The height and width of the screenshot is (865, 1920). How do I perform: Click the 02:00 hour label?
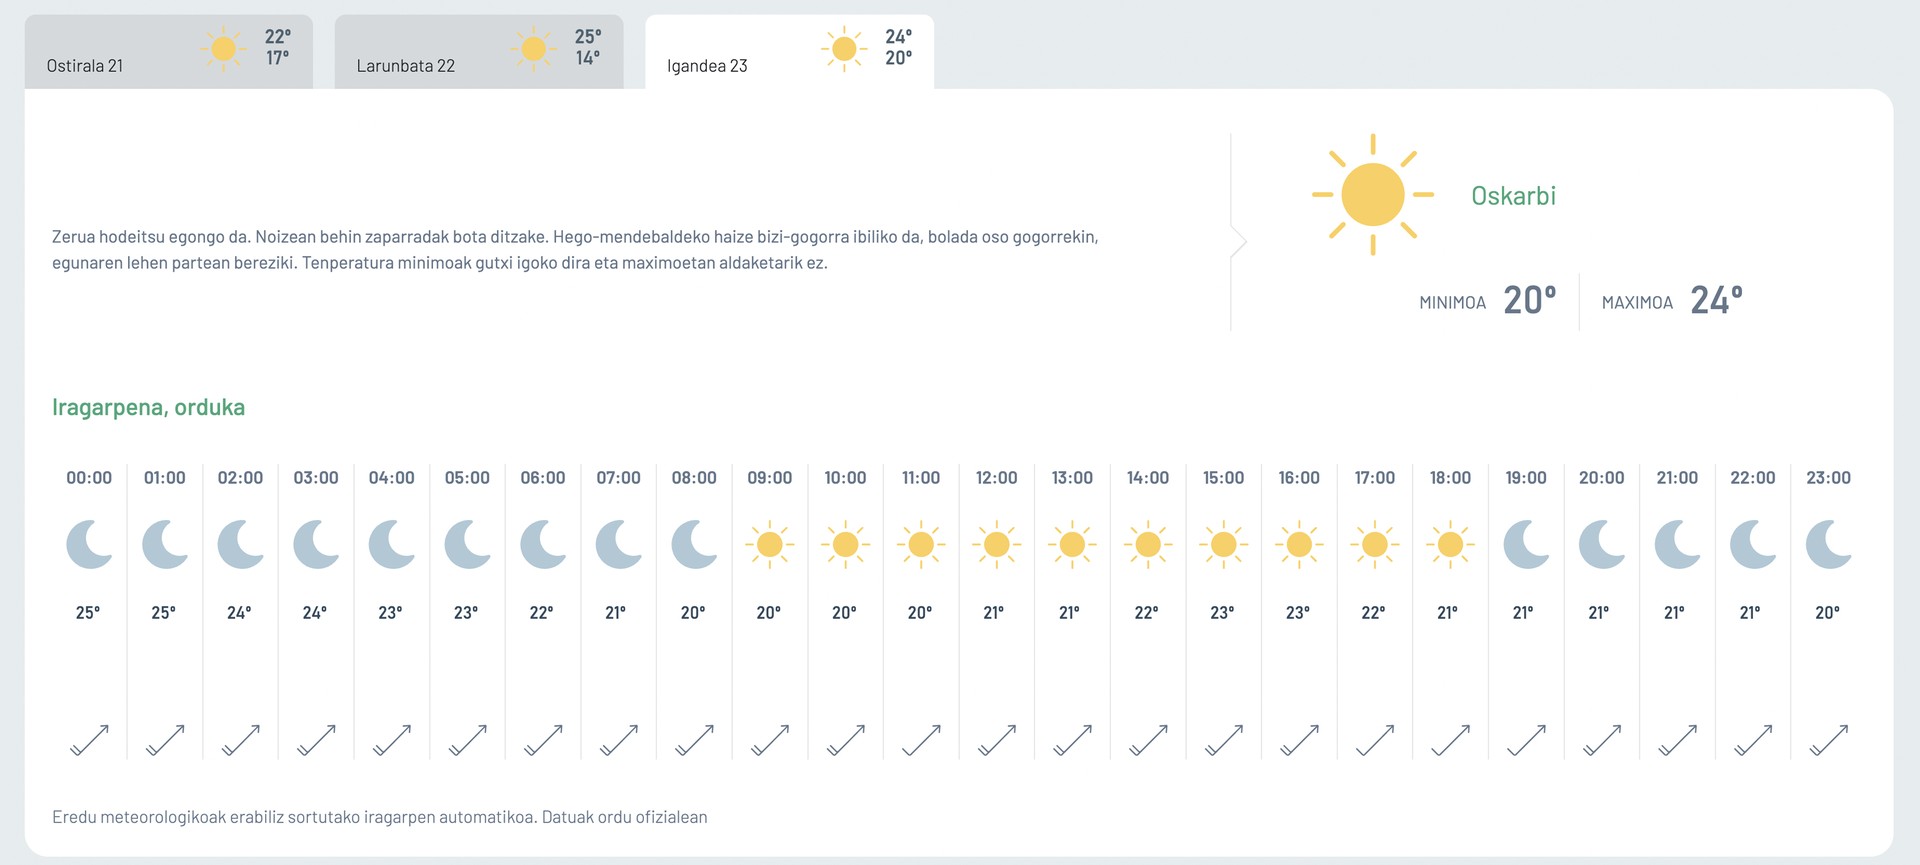[240, 478]
